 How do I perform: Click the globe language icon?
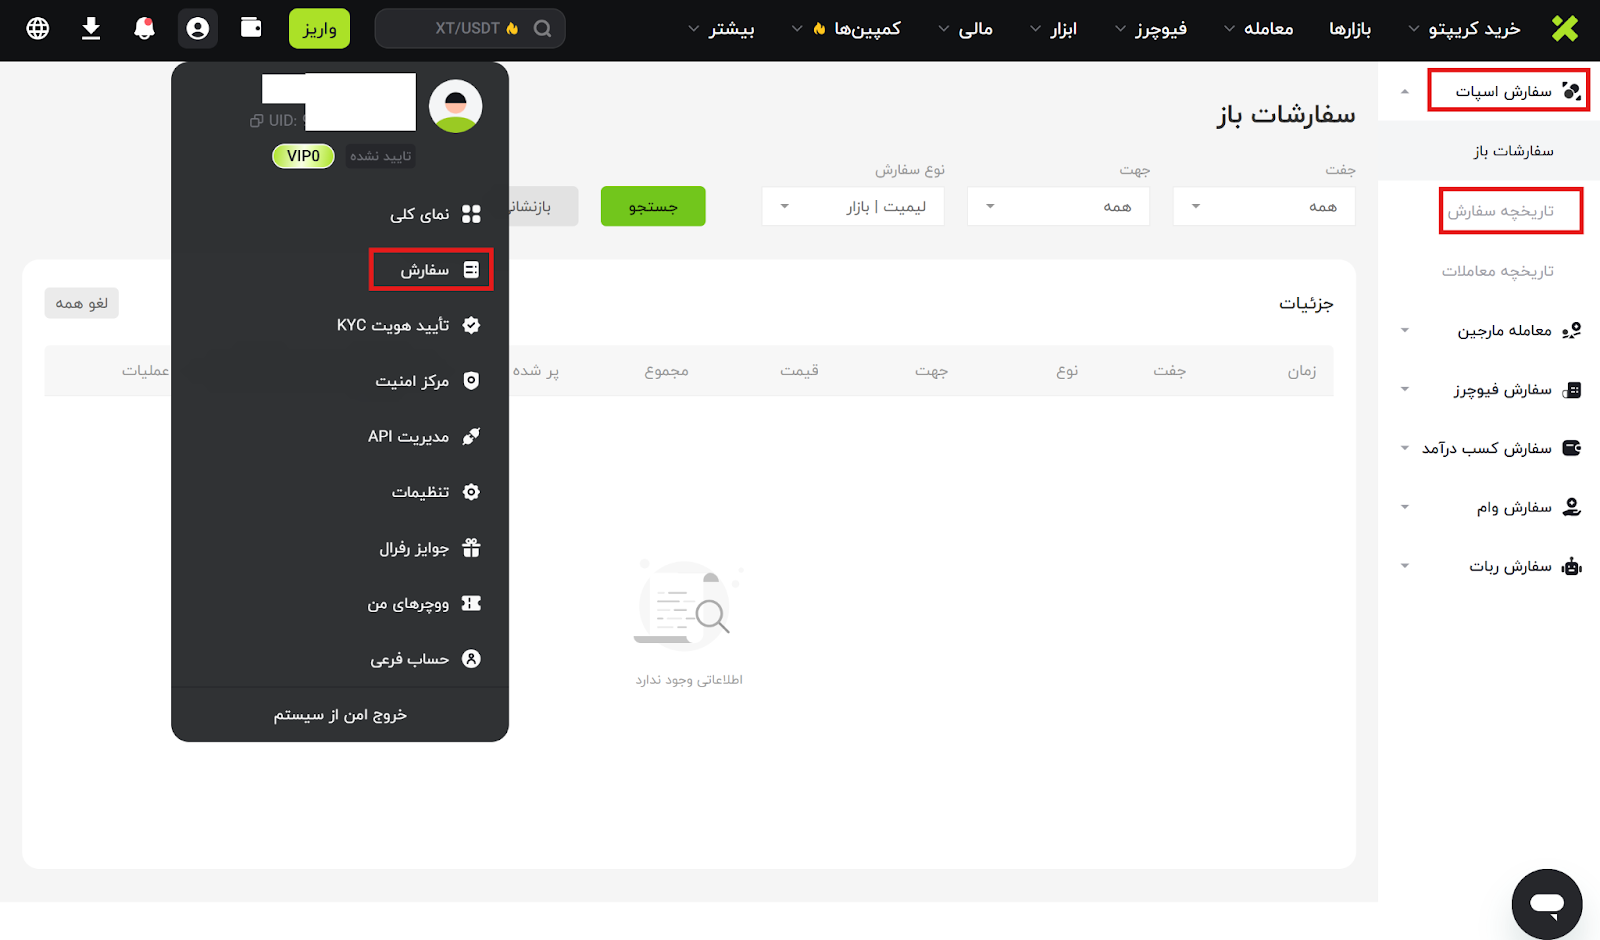pos(38,28)
